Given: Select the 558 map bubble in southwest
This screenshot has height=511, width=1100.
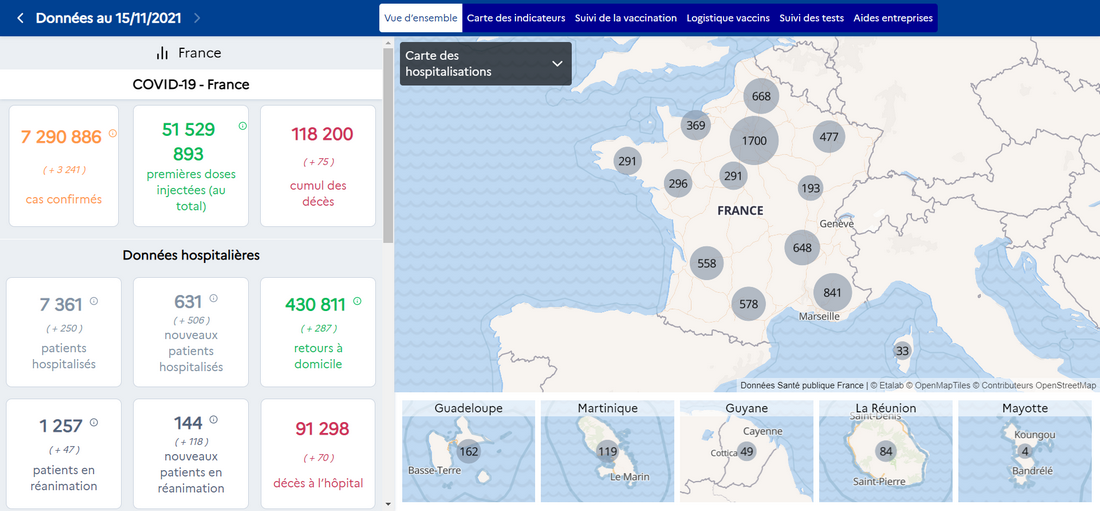Looking at the screenshot, I should pos(707,263).
